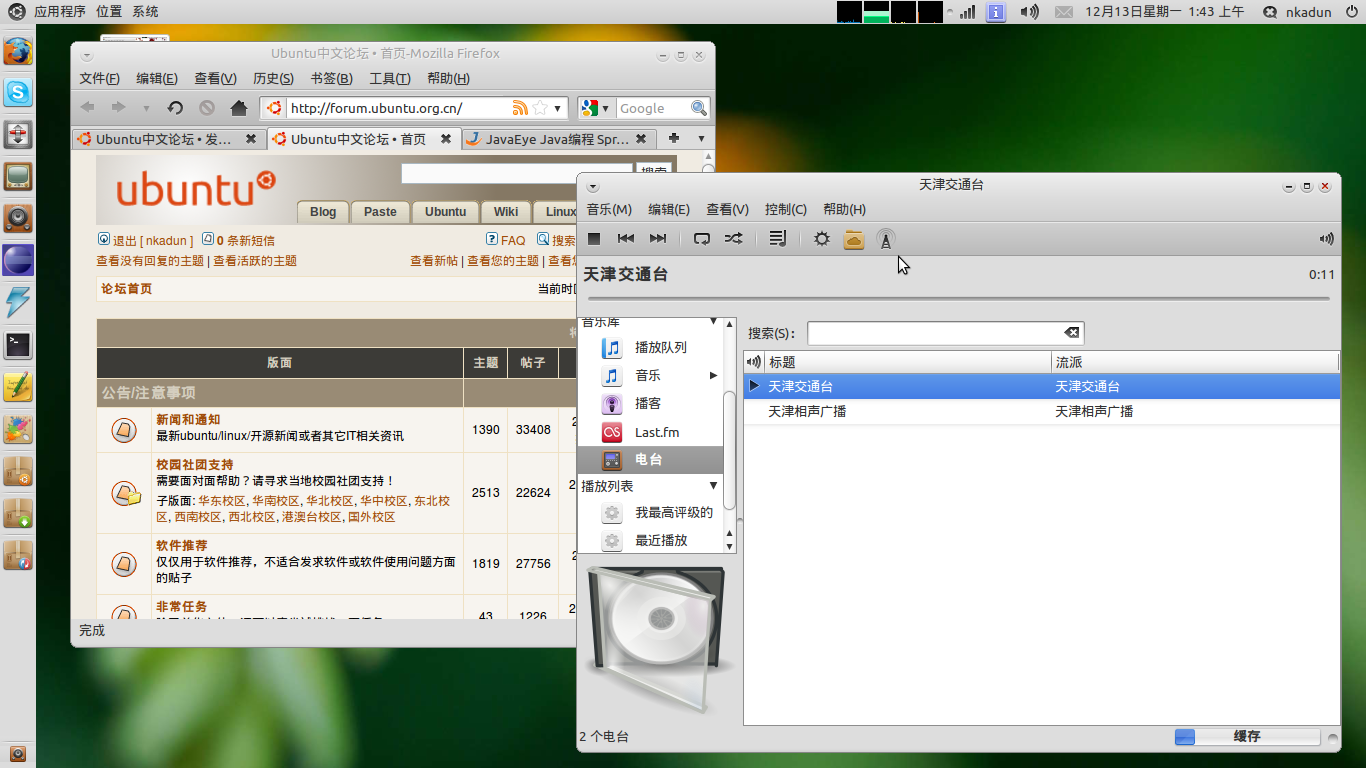Open the orange cloud music store icon
The height and width of the screenshot is (768, 1366).
(x=854, y=239)
